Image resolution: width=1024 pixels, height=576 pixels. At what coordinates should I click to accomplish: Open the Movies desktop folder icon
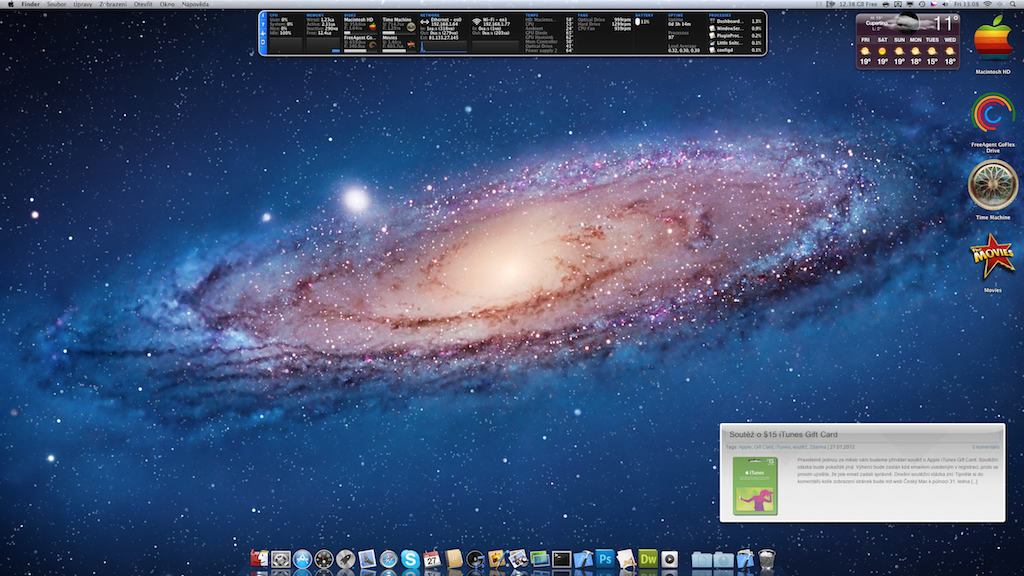[x=992, y=258]
